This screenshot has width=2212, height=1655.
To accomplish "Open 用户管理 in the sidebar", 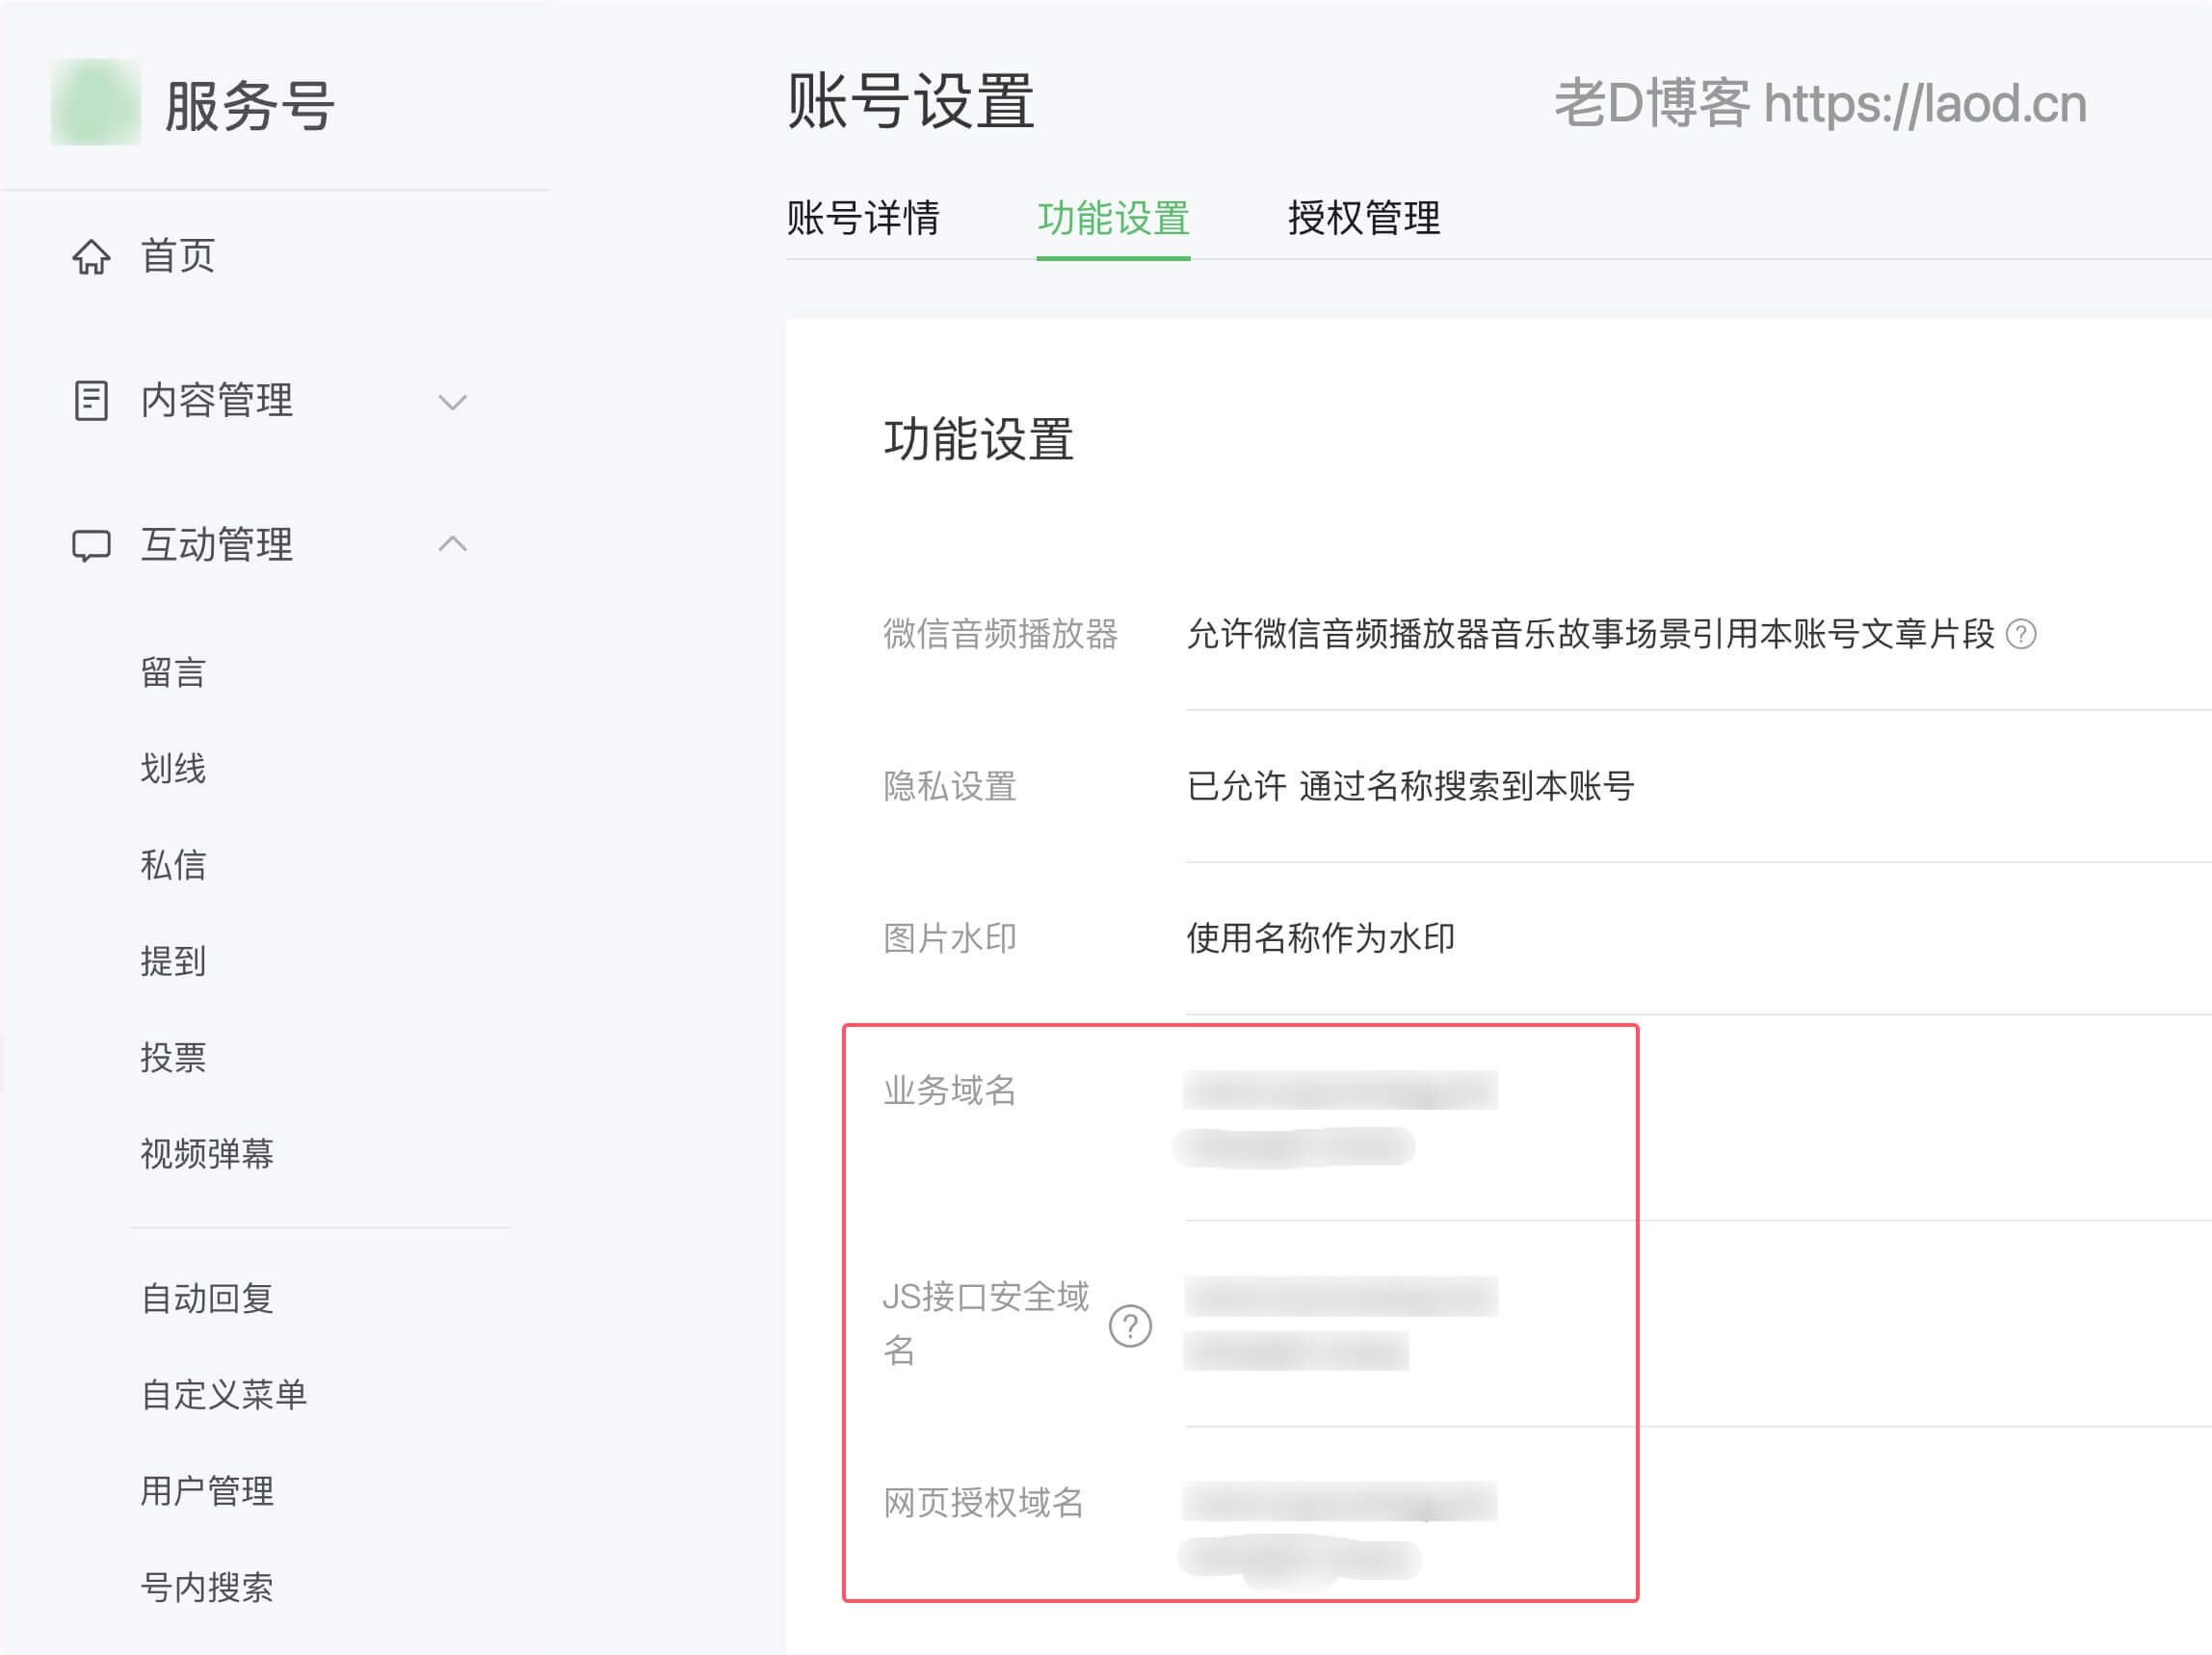I will pyautogui.click(x=207, y=1490).
